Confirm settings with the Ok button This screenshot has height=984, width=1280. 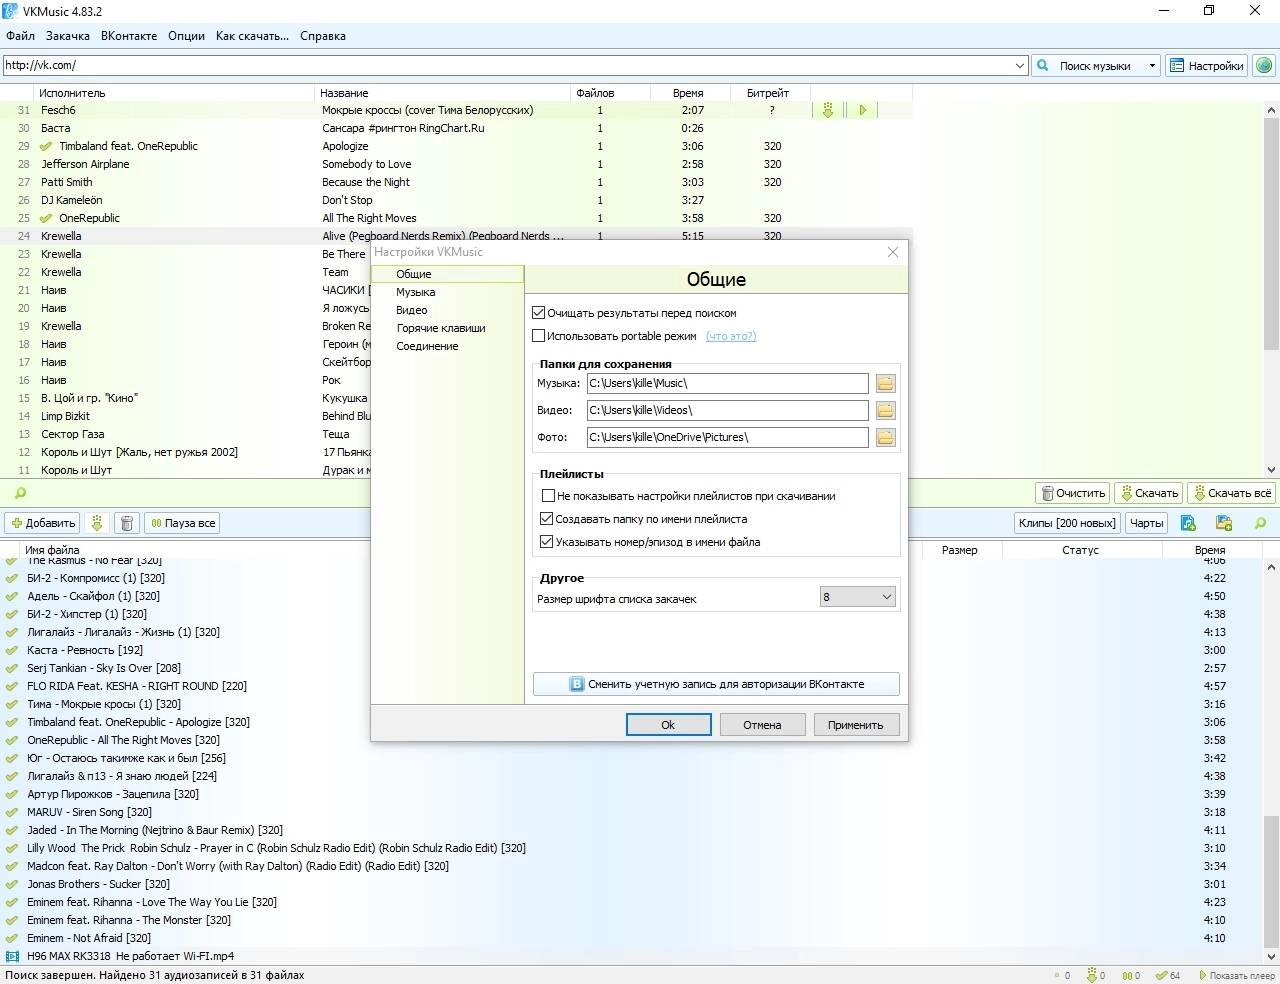(x=668, y=725)
